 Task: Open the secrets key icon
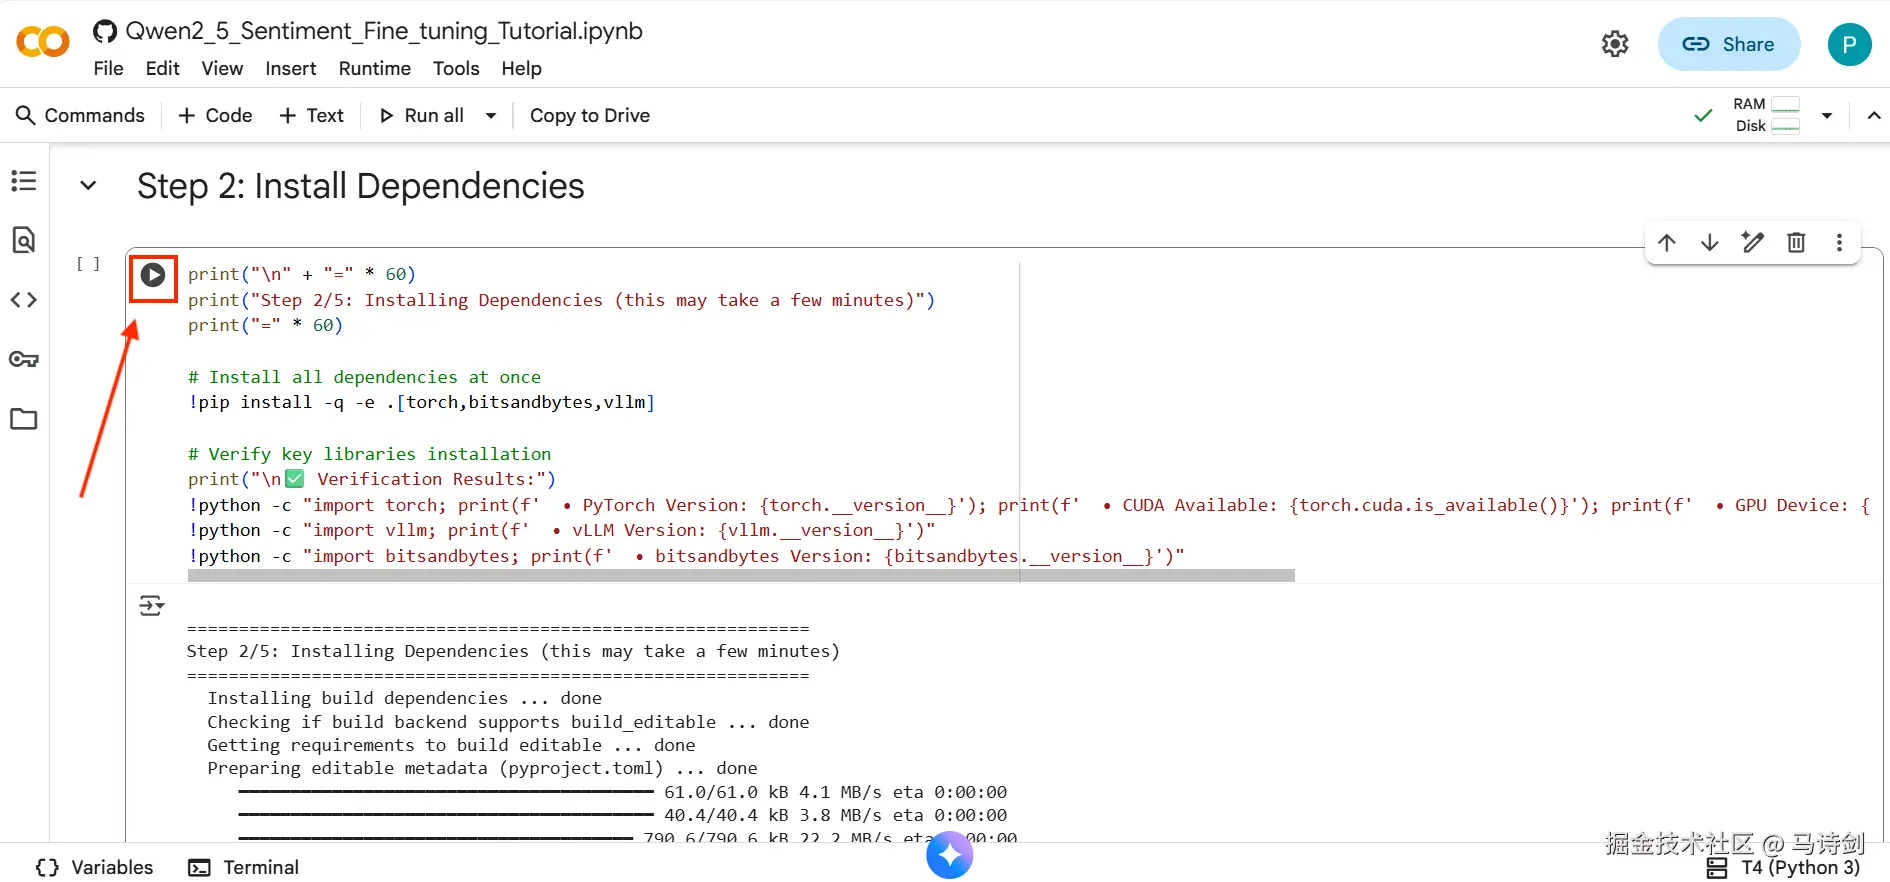tap(24, 359)
